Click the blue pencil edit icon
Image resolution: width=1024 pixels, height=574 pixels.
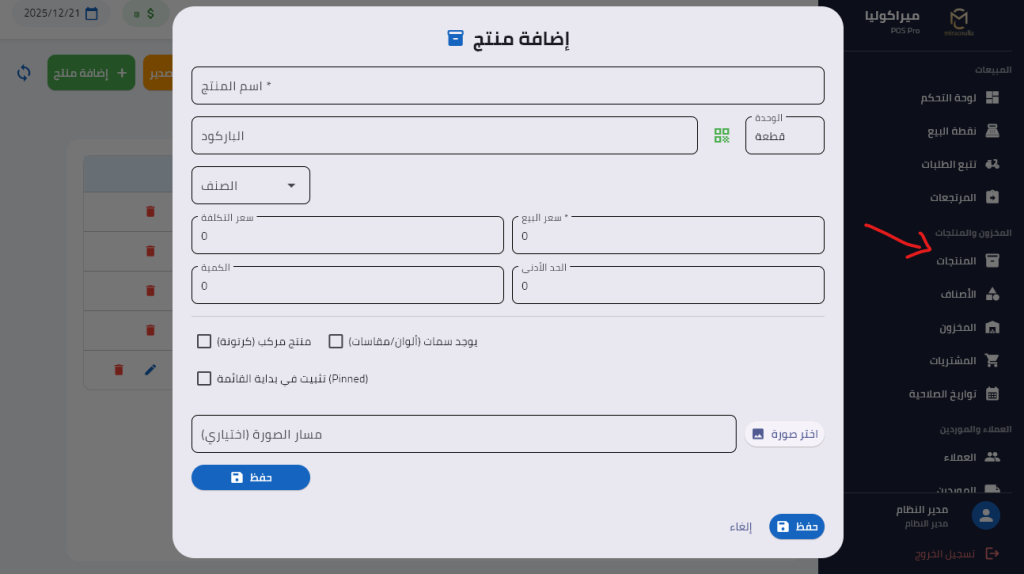pos(151,370)
